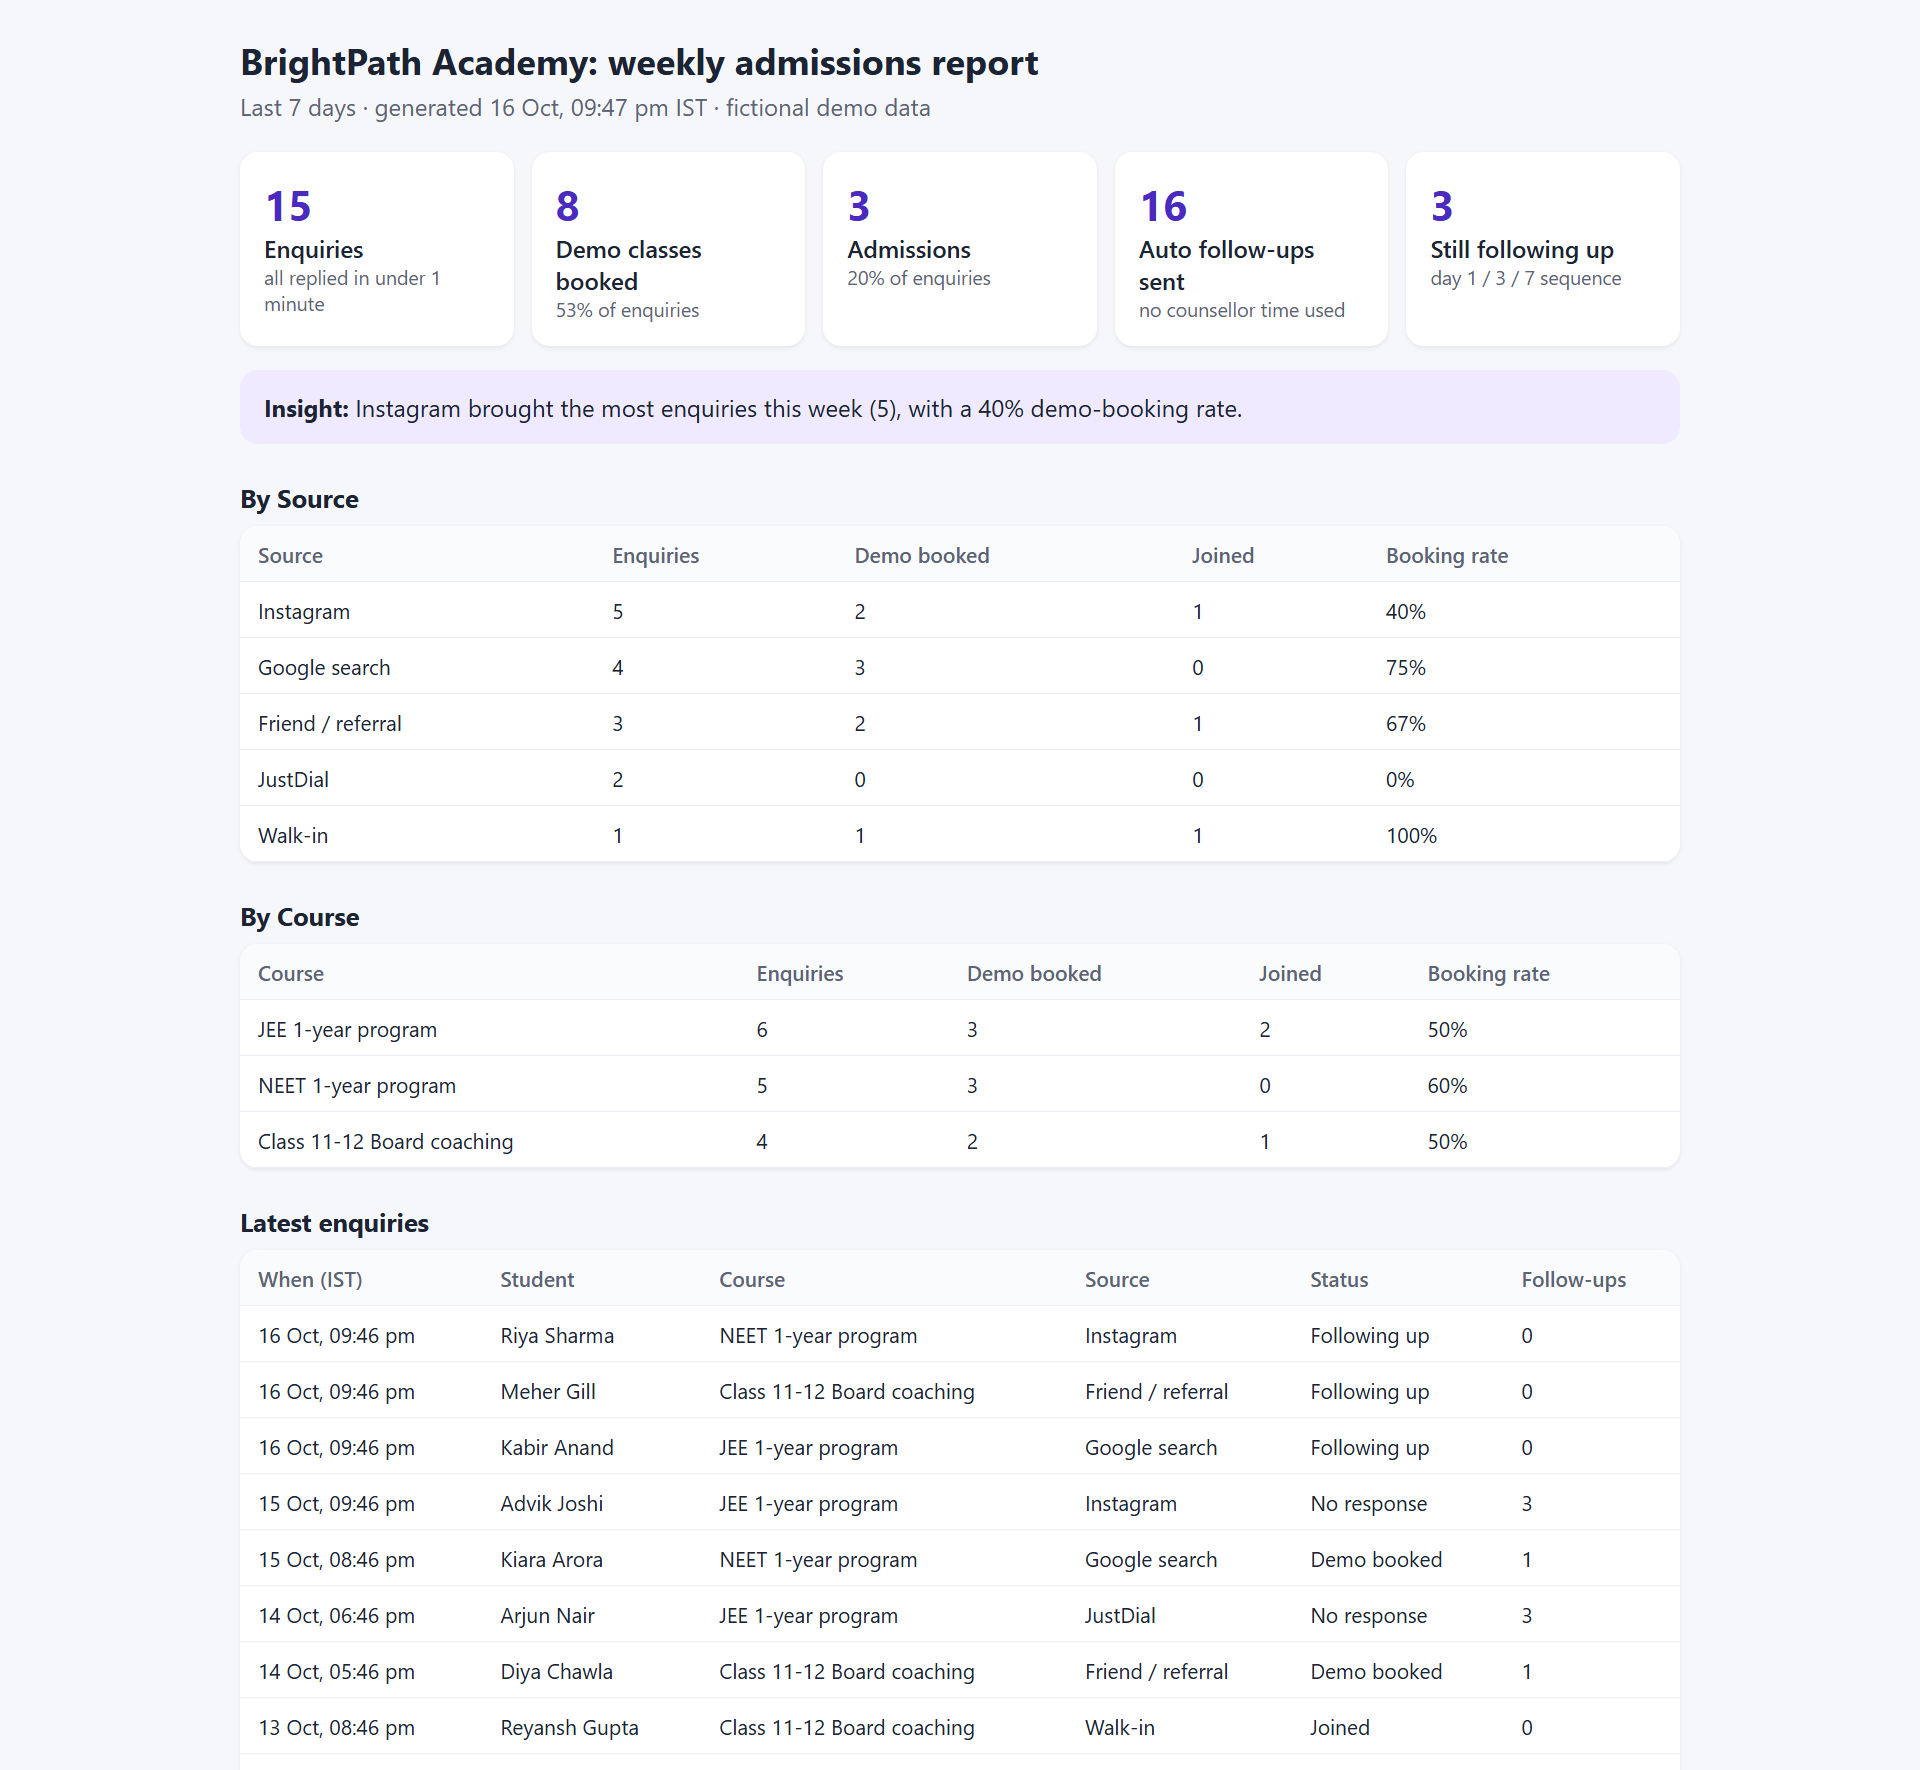The image size is (1920, 1770).
Task: Click the 'By Source' section heading
Action: click(299, 499)
